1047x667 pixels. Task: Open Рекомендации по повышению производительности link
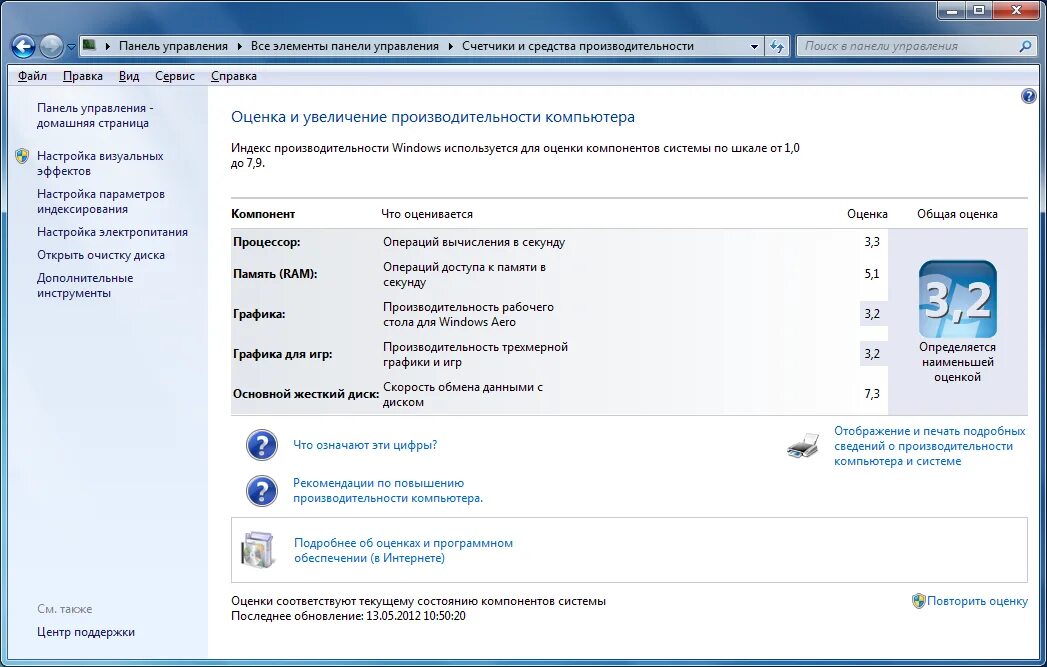388,491
